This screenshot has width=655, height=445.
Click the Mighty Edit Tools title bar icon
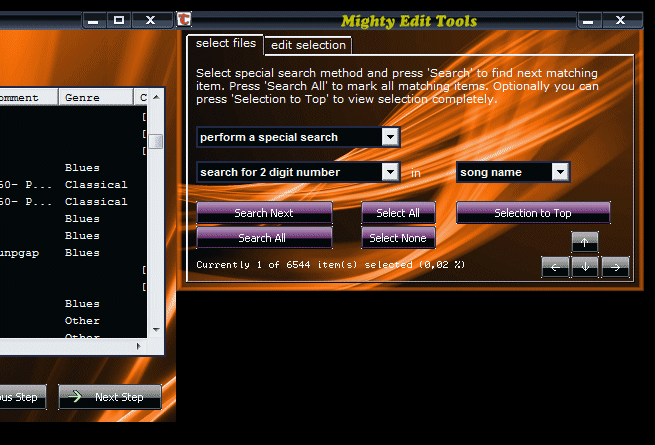point(184,20)
